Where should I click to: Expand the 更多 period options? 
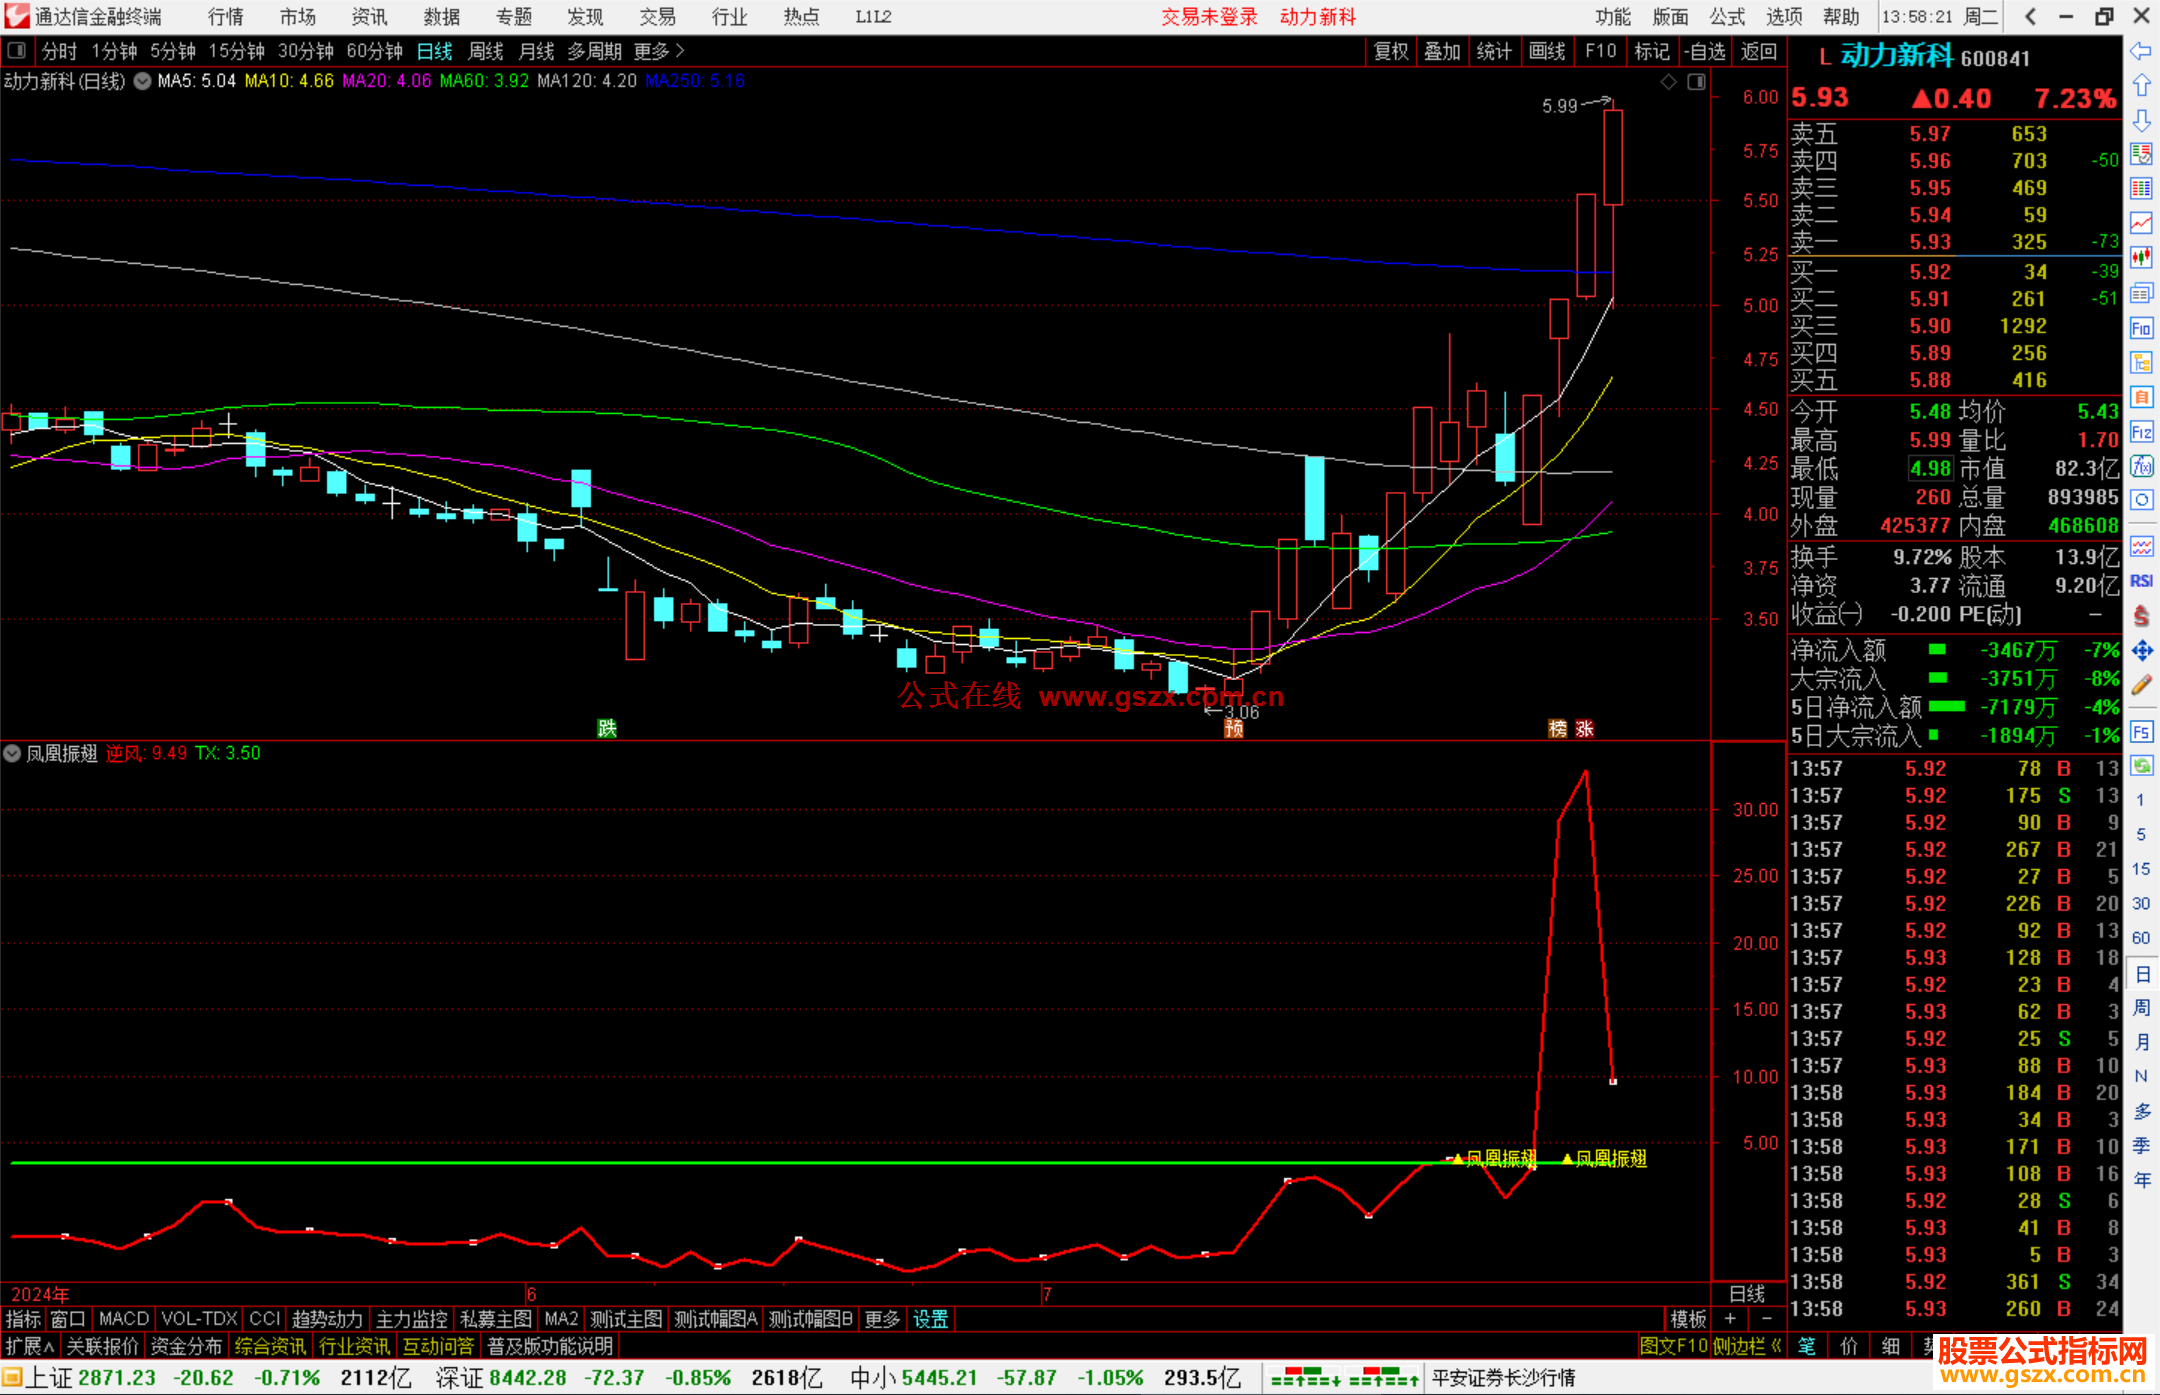[x=659, y=50]
